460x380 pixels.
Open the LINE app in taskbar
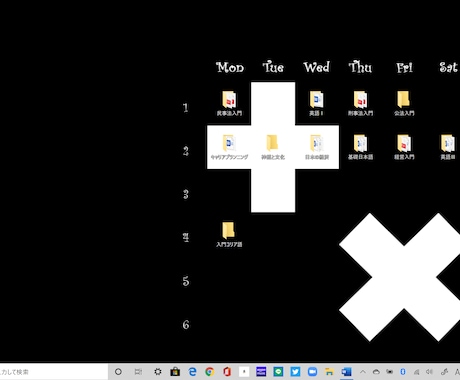[x=278, y=372]
